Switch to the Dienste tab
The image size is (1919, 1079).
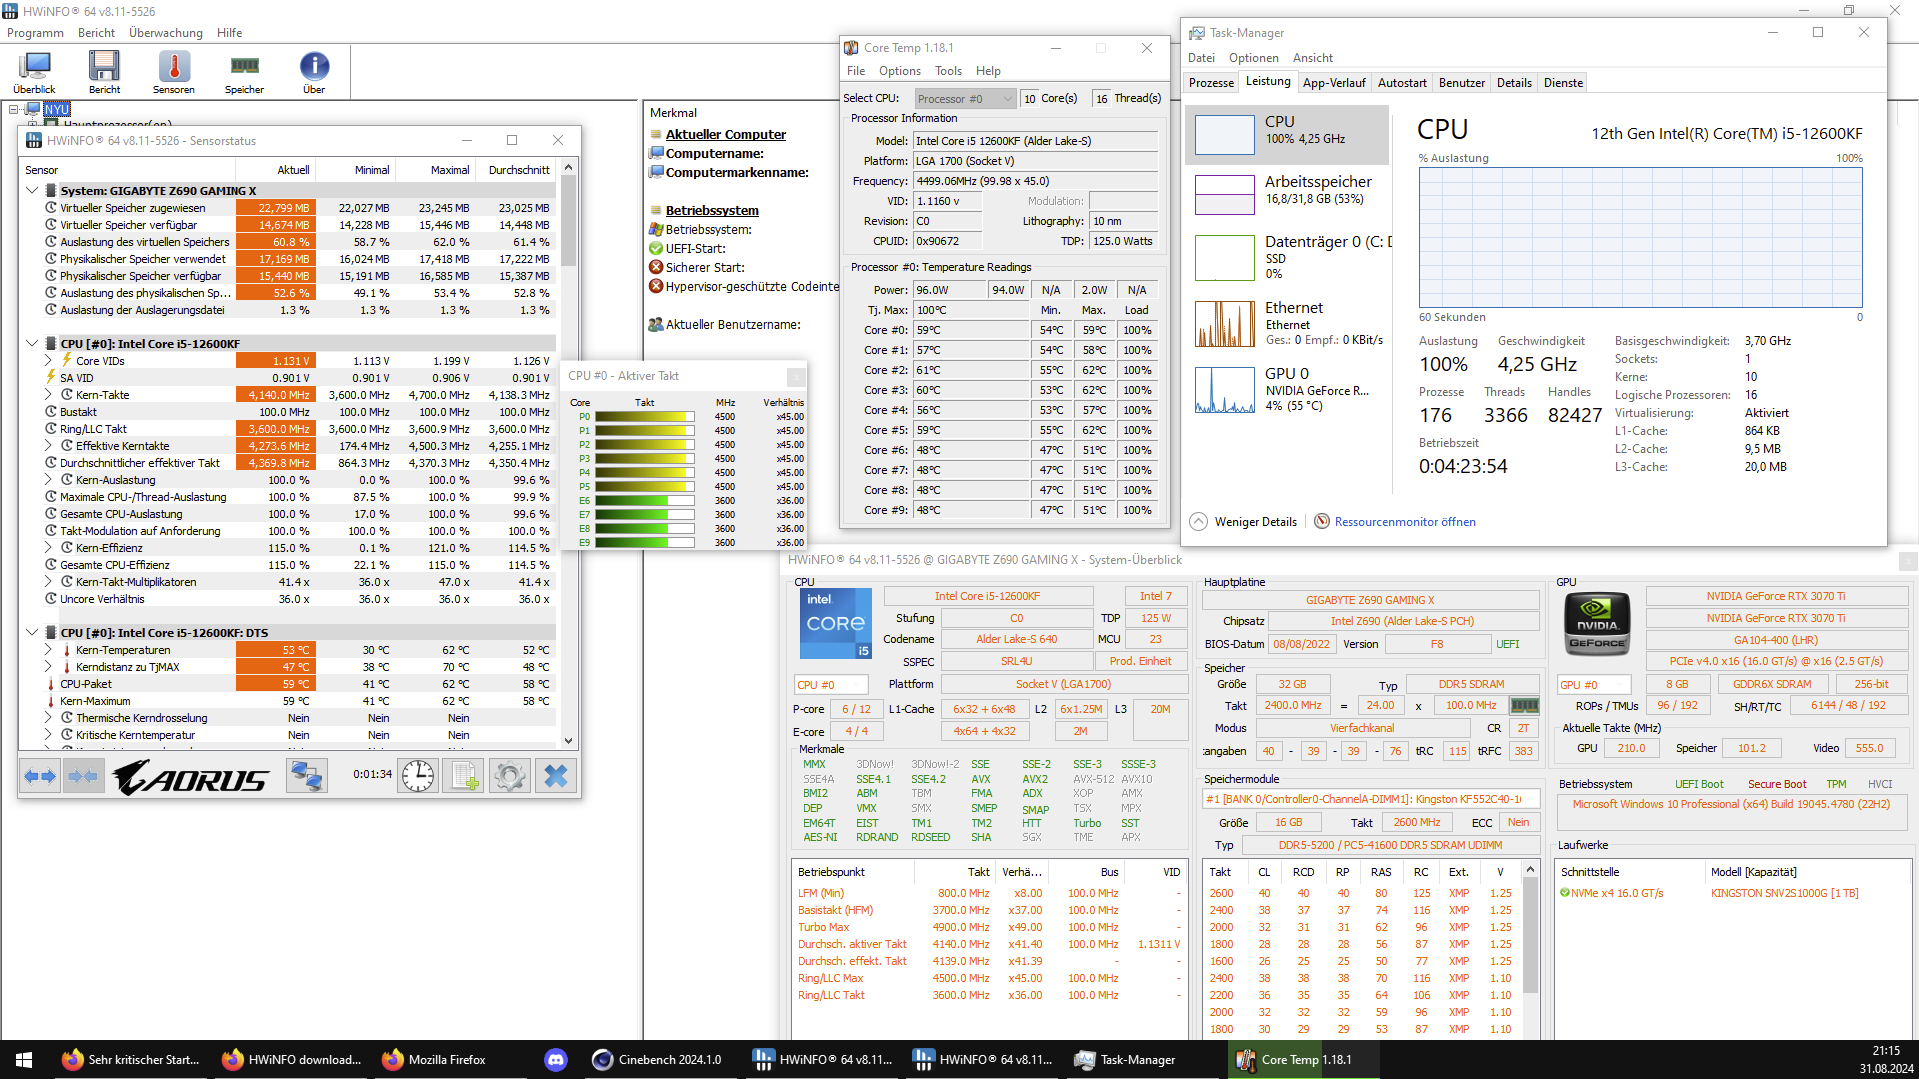(1563, 83)
